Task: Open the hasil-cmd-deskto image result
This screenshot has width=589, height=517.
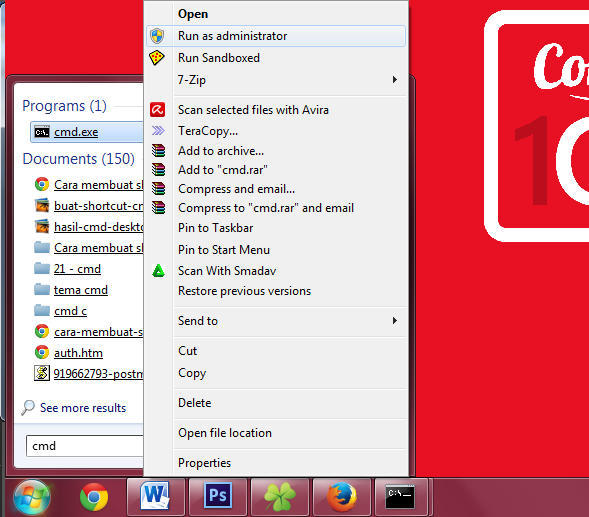Action: pyautogui.click(x=98, y=227)
